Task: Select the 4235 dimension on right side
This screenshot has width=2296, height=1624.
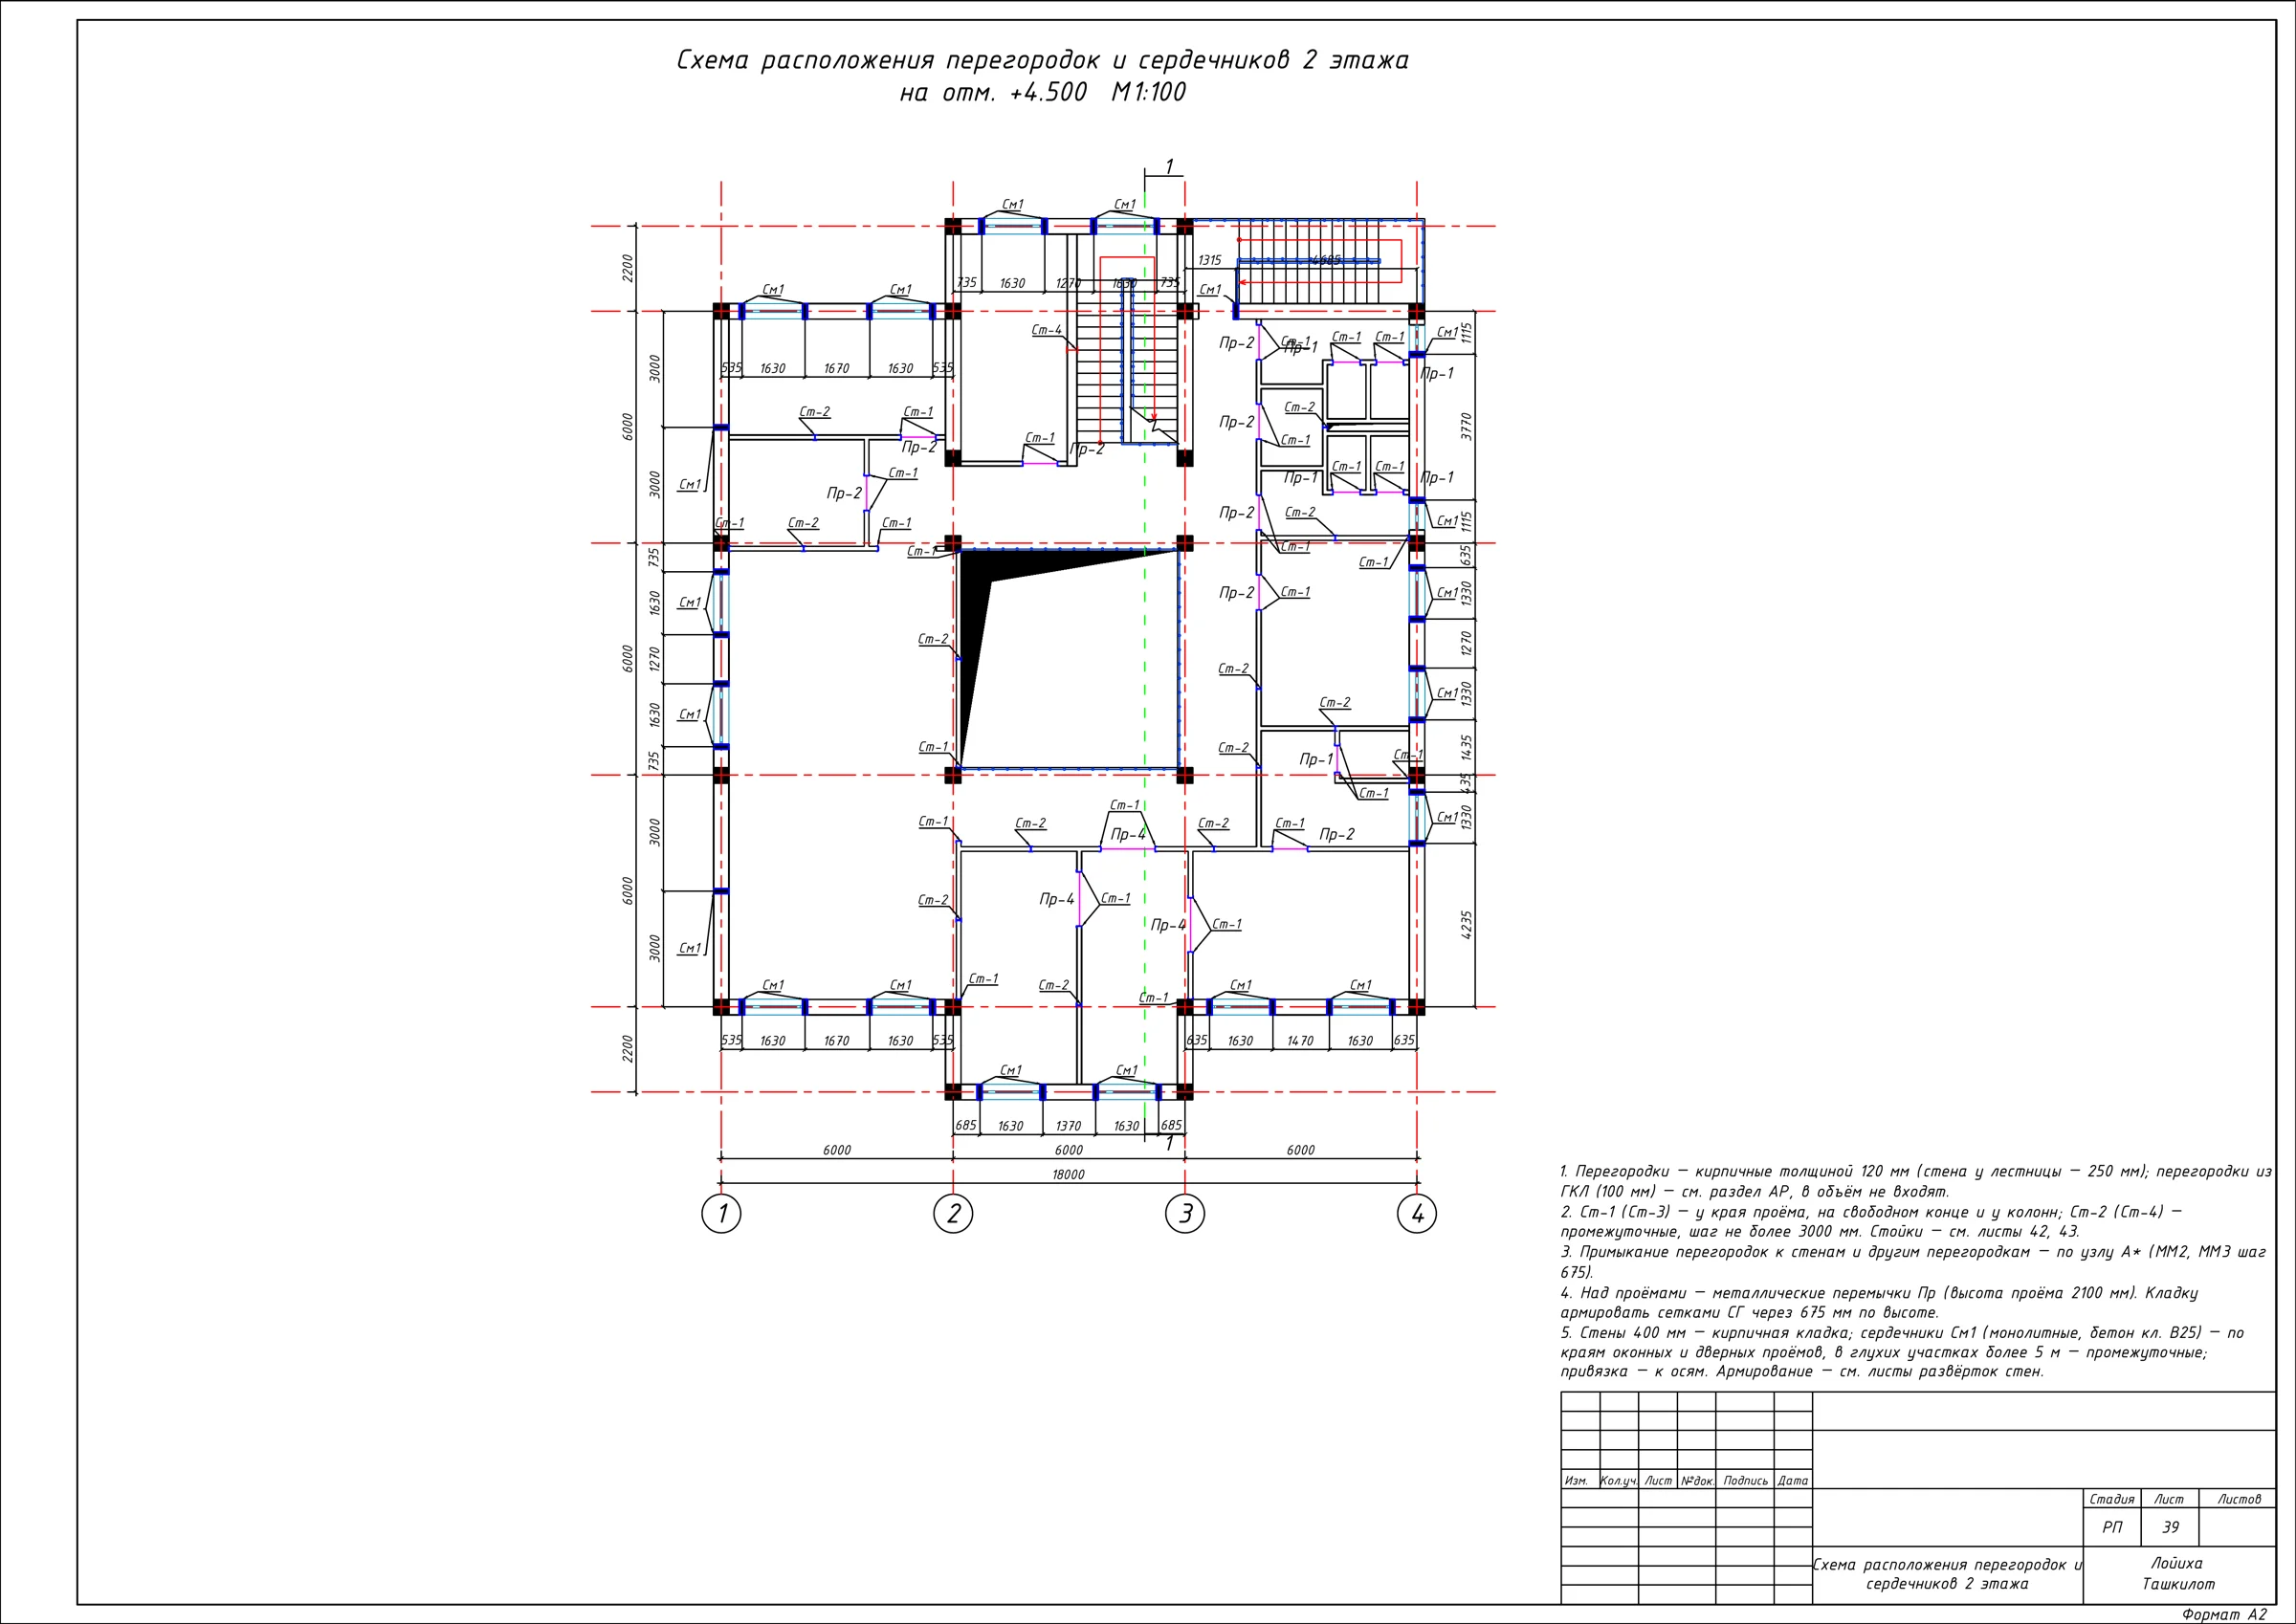Action: coord(1467,924)
